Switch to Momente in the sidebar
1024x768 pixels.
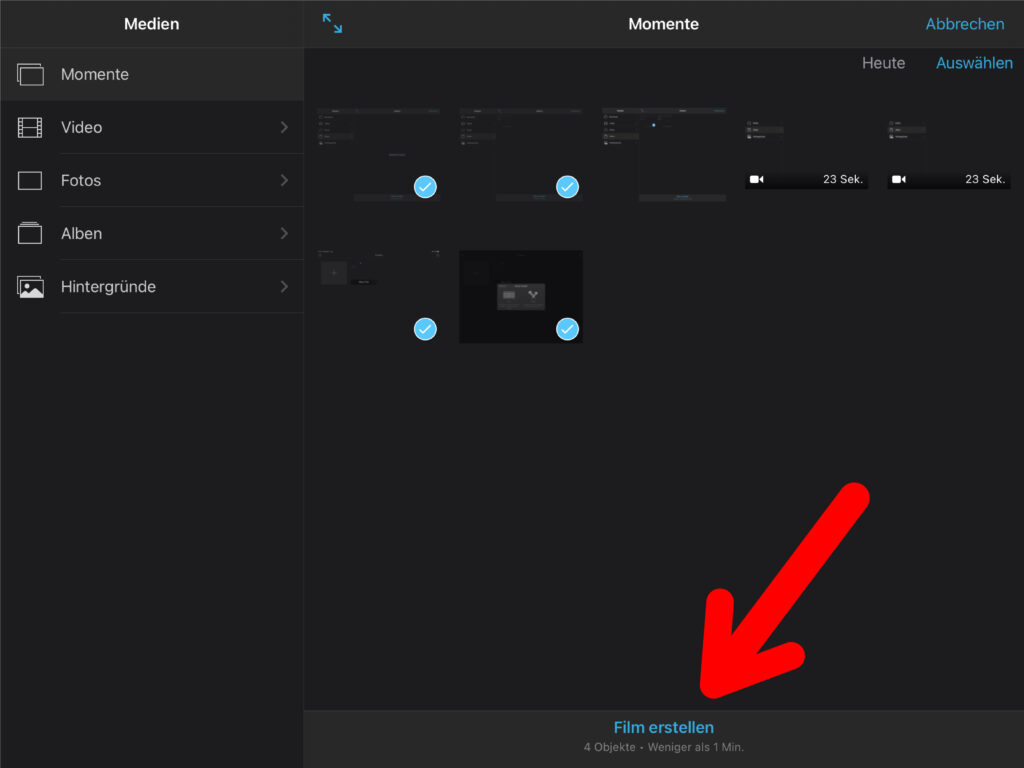[x=95, y=74]
